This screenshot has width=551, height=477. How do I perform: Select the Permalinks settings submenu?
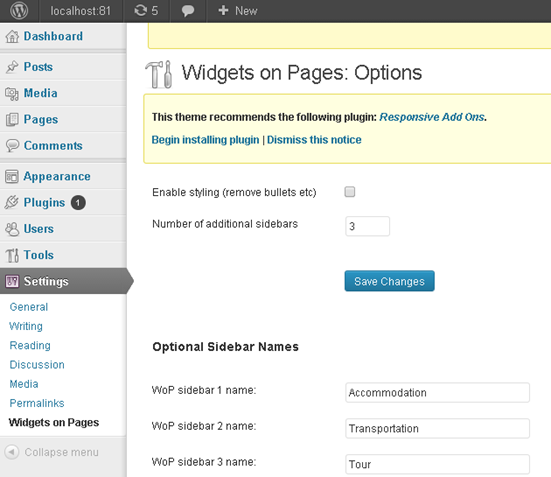point(37,403)
